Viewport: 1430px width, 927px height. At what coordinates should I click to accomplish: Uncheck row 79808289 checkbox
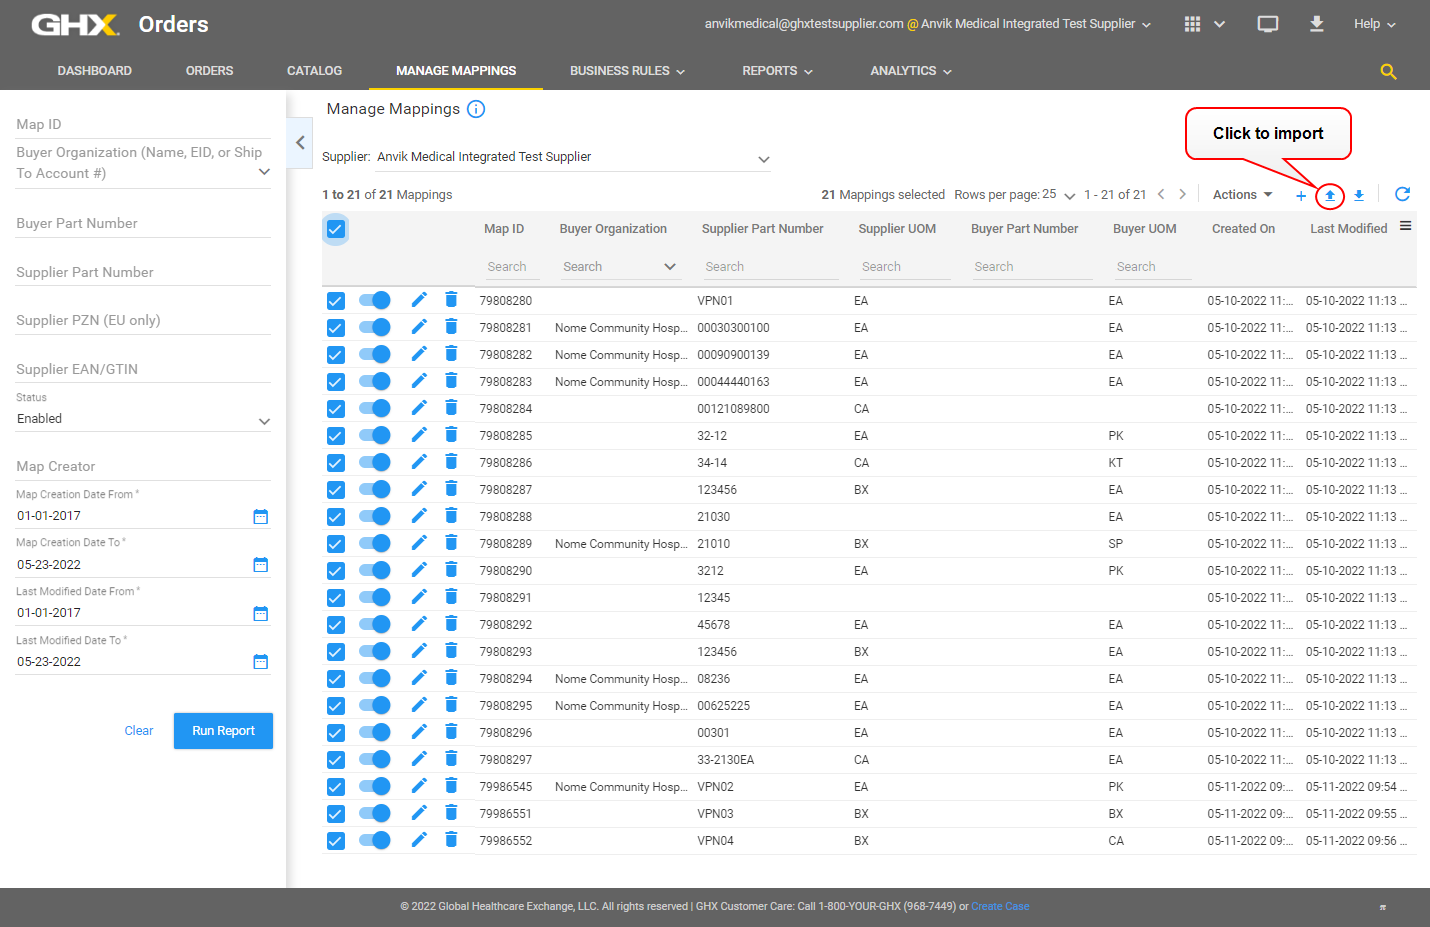click(x=336, y=544)
